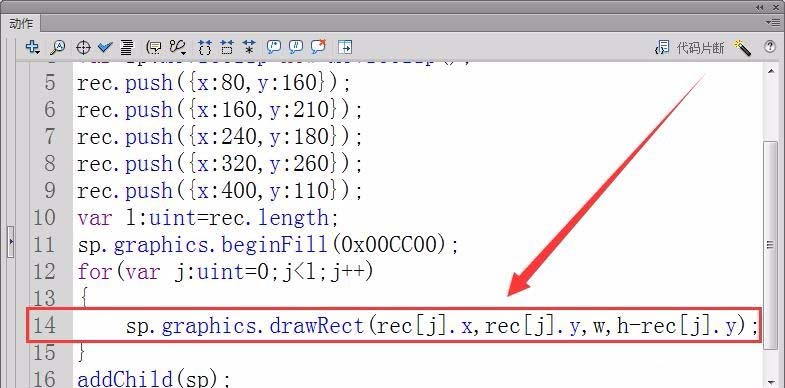Click the Insert target path crosshair icon
The image size is (785, 388).
coord(83,48)
